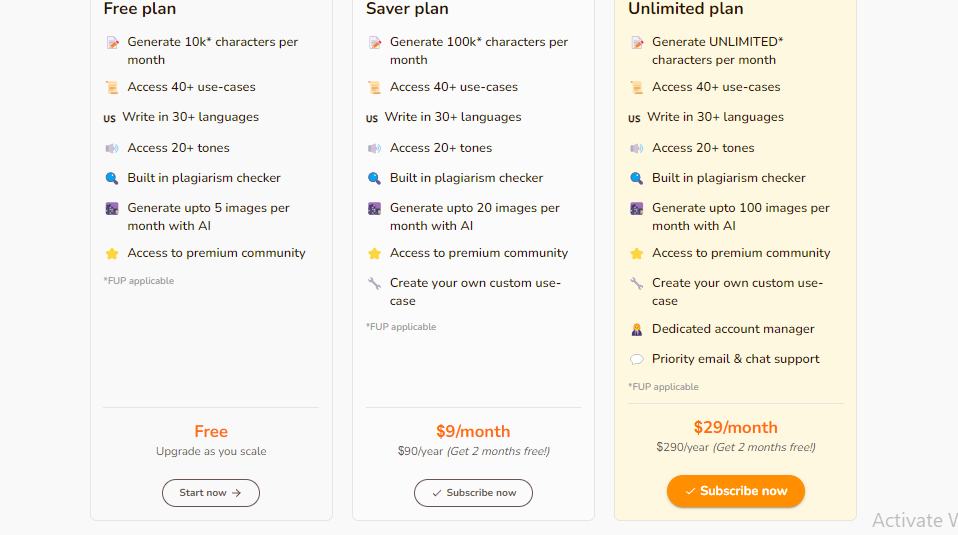Click the US languages icon in Free plan
The height and width of the screenshot is (535, 958).
(109, 118)
